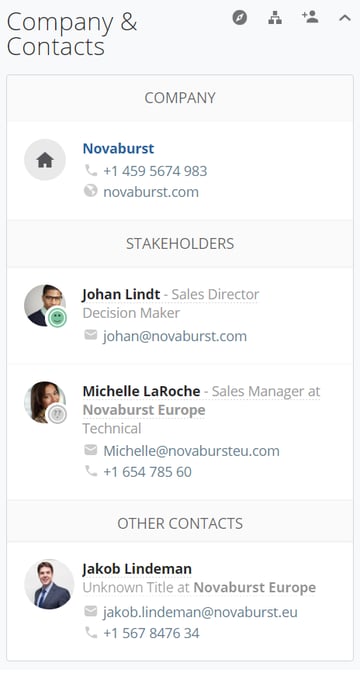The image size is (360, 673).
Task: Click company phone number +1 459 5674 983
Action: tap(155, 171)
